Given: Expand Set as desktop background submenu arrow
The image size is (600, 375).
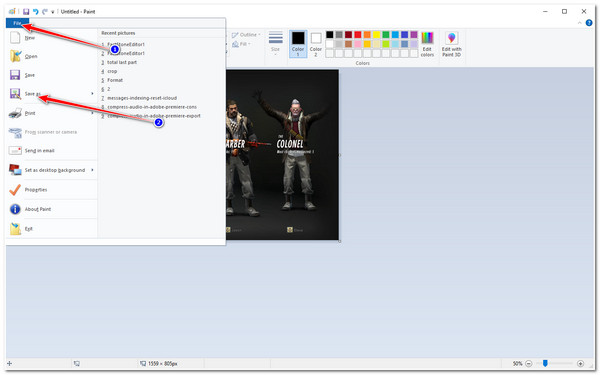Looking at the screenshot, I should (x=92, y=170).
